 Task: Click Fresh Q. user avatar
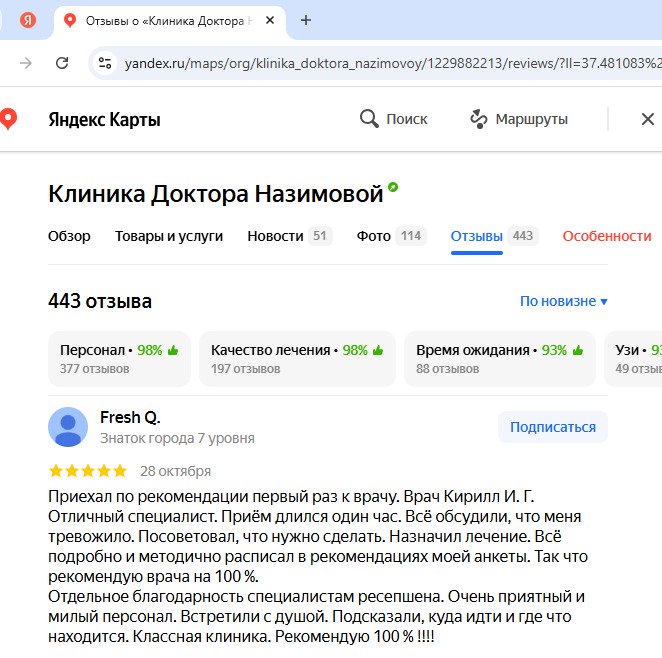point(67,427)
